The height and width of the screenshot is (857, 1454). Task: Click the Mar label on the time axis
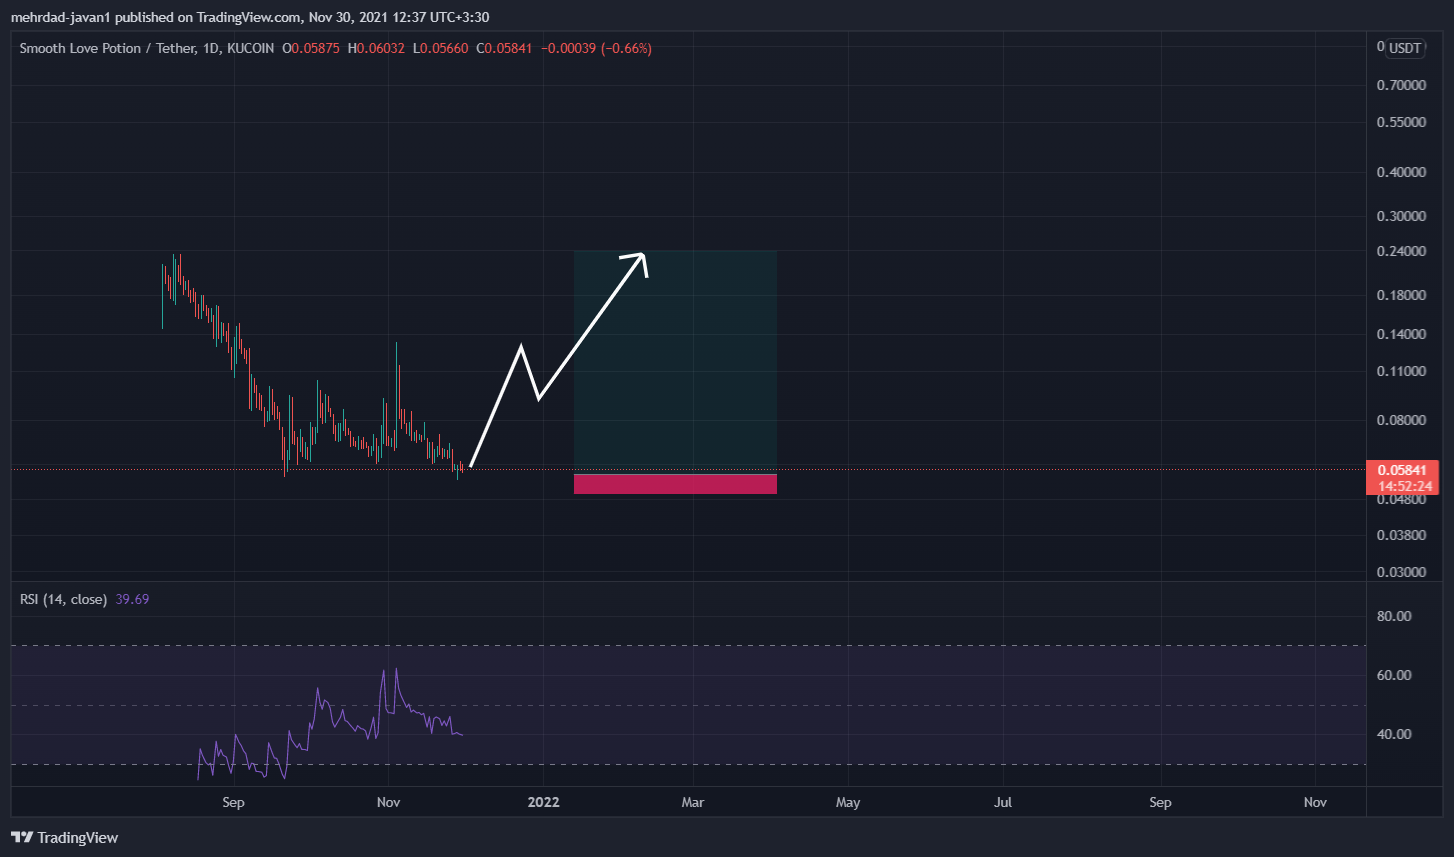tap(693, 802)
